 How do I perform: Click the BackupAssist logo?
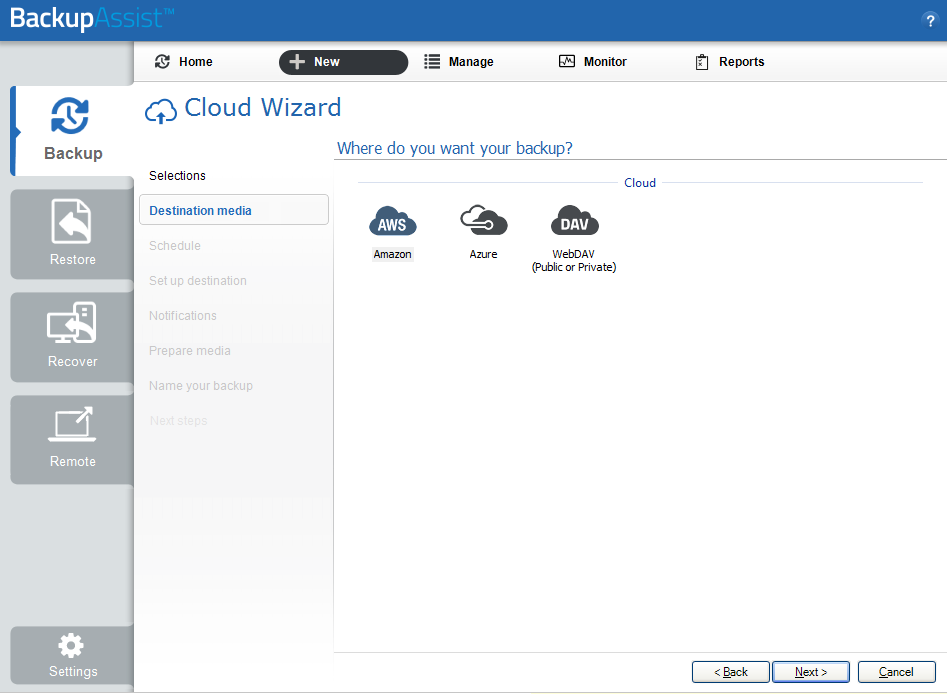(x=92, y=18)
